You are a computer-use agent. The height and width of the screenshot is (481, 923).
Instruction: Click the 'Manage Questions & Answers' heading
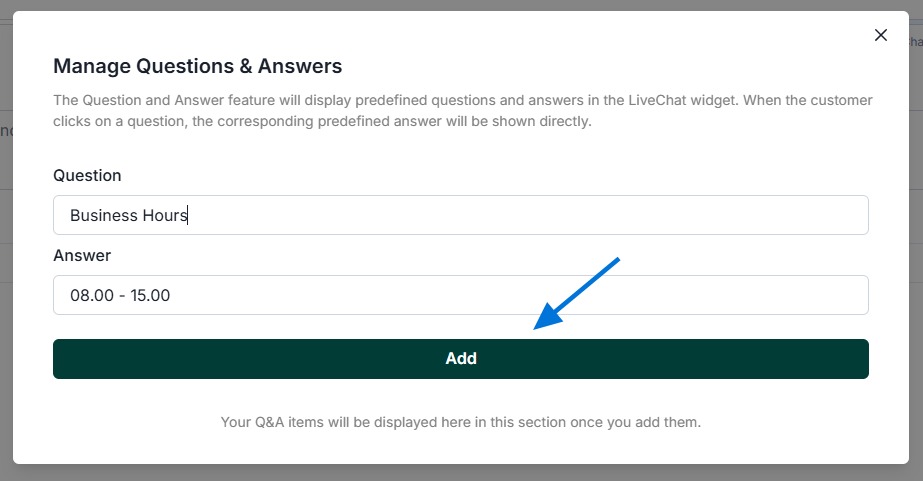(x=197, y=66)
